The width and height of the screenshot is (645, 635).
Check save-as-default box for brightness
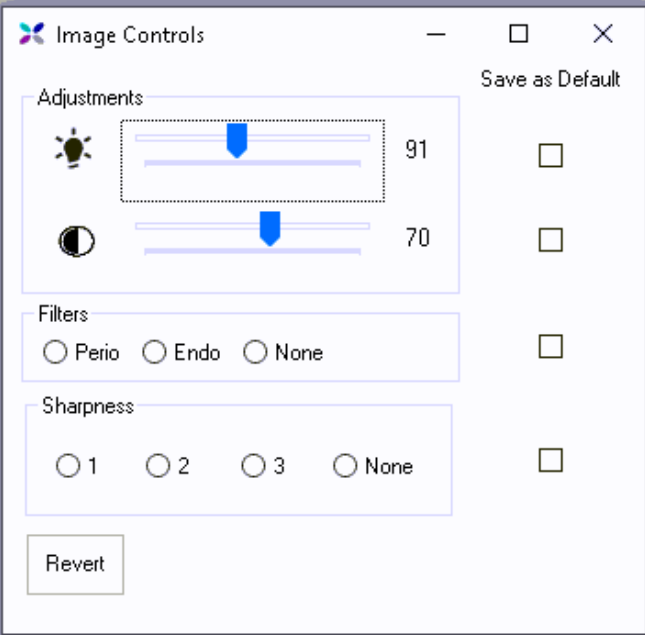click(x=551, y=155)
